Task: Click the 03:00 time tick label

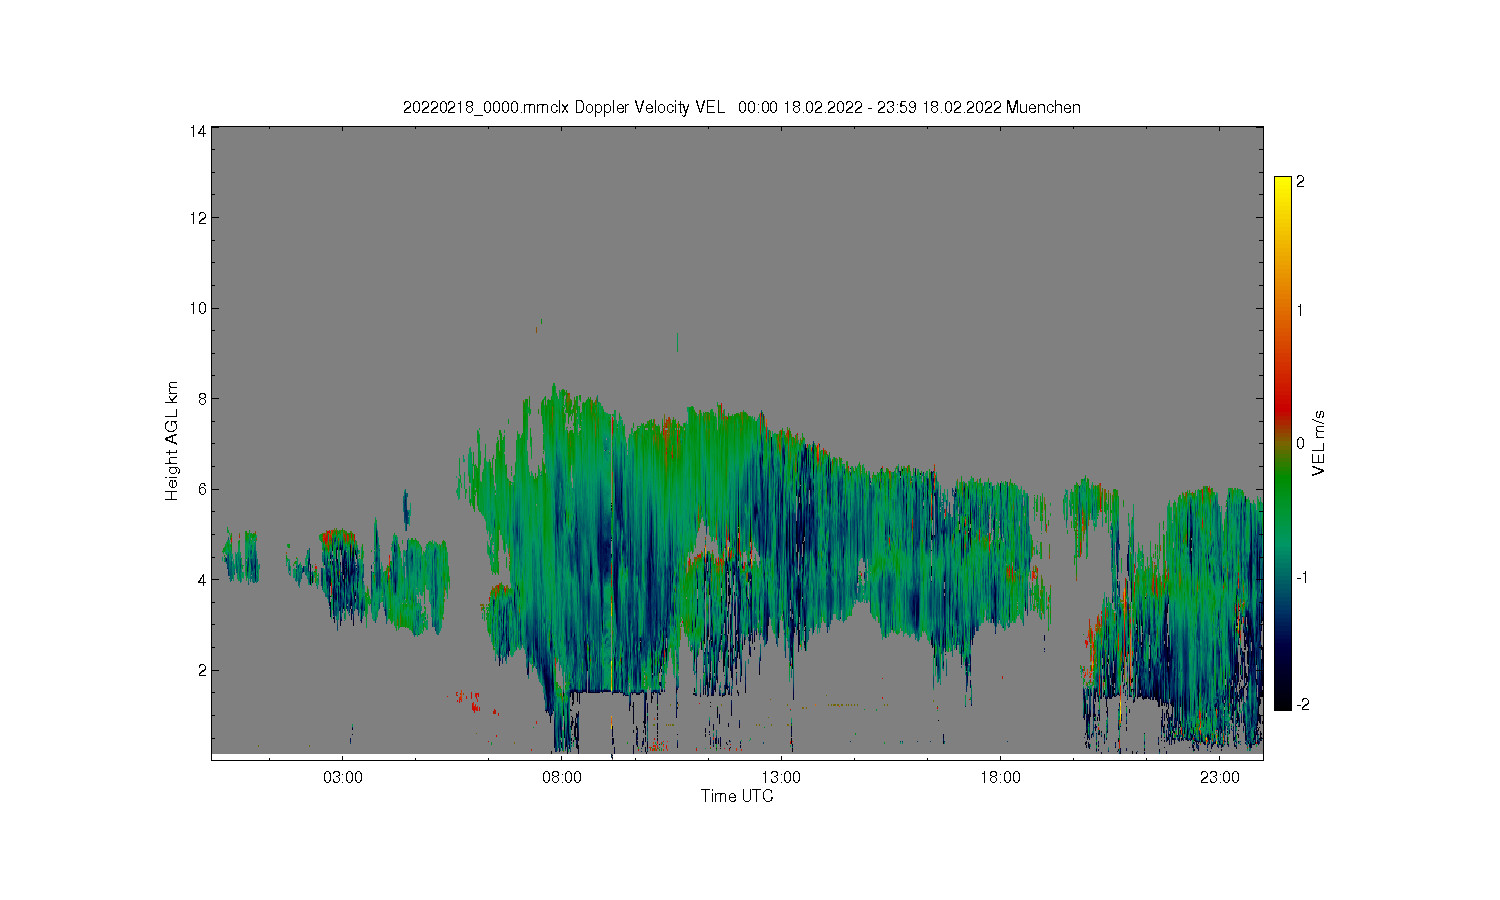Action: [343, 777]
